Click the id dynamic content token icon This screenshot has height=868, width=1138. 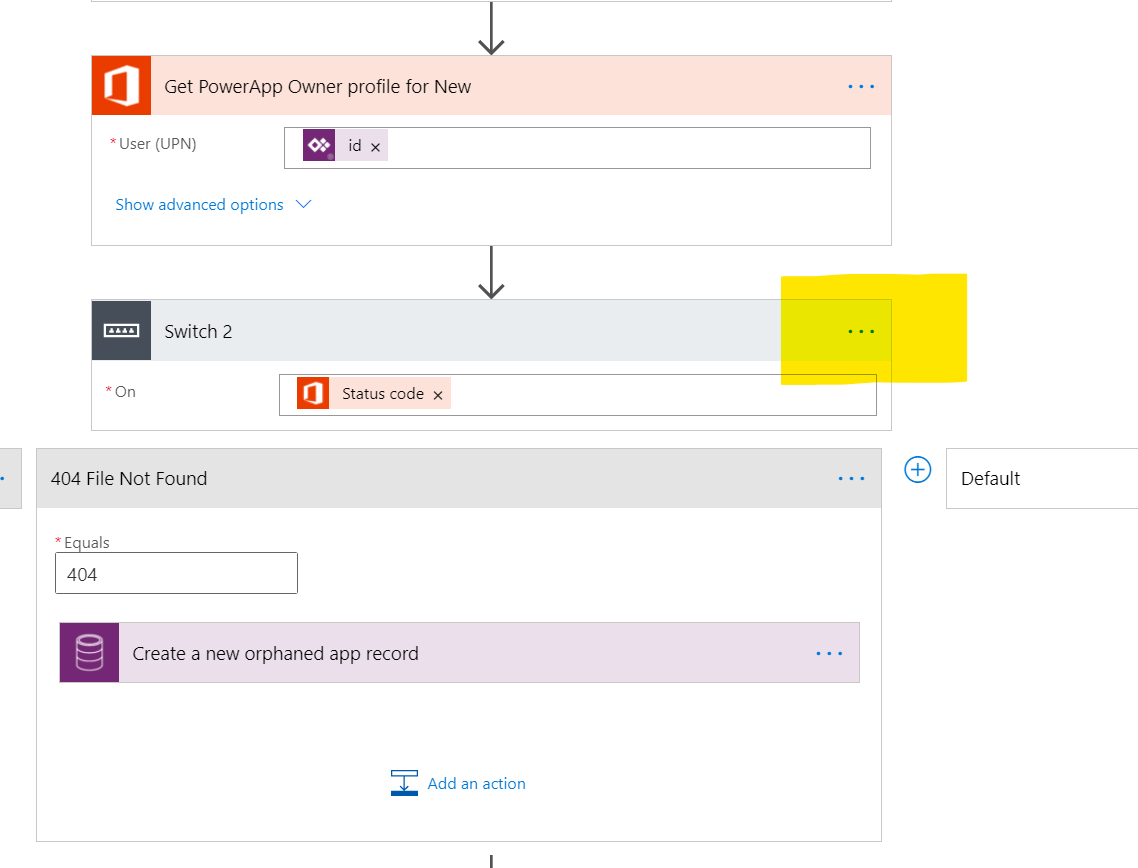[319, 145]
